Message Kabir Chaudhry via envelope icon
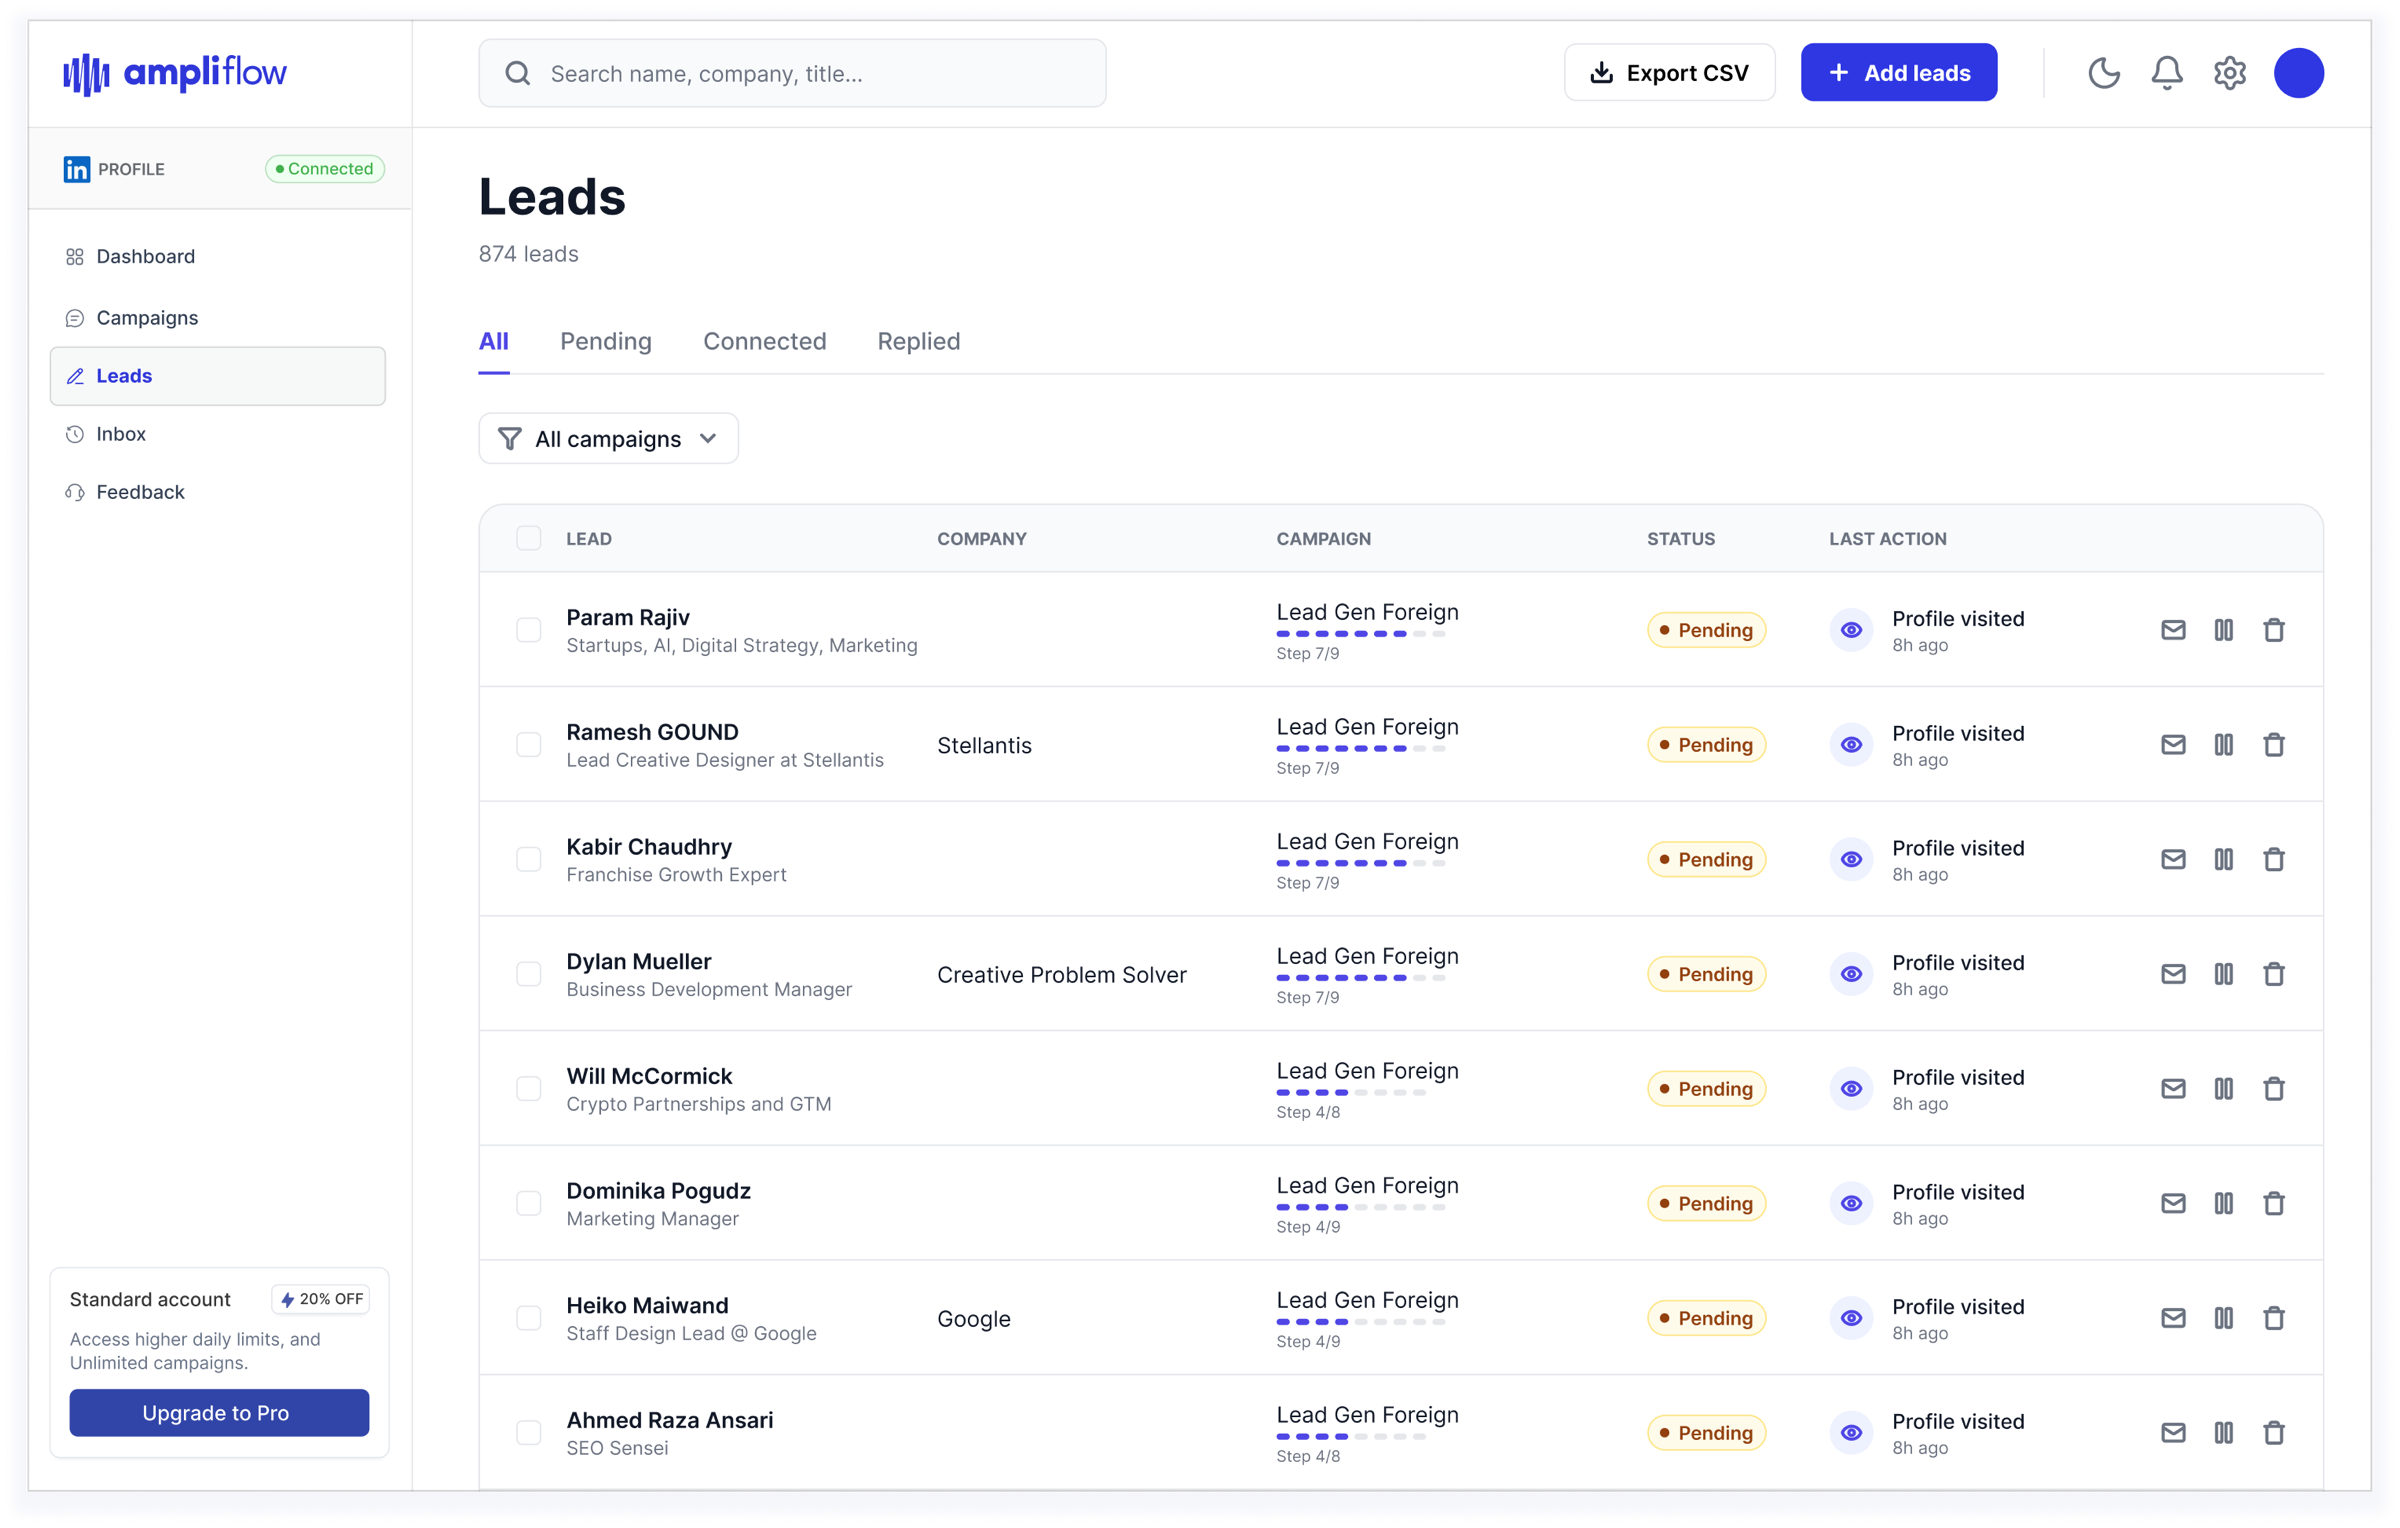2400x1528 pixels. pyautogui.click(x=2173, y=860)
